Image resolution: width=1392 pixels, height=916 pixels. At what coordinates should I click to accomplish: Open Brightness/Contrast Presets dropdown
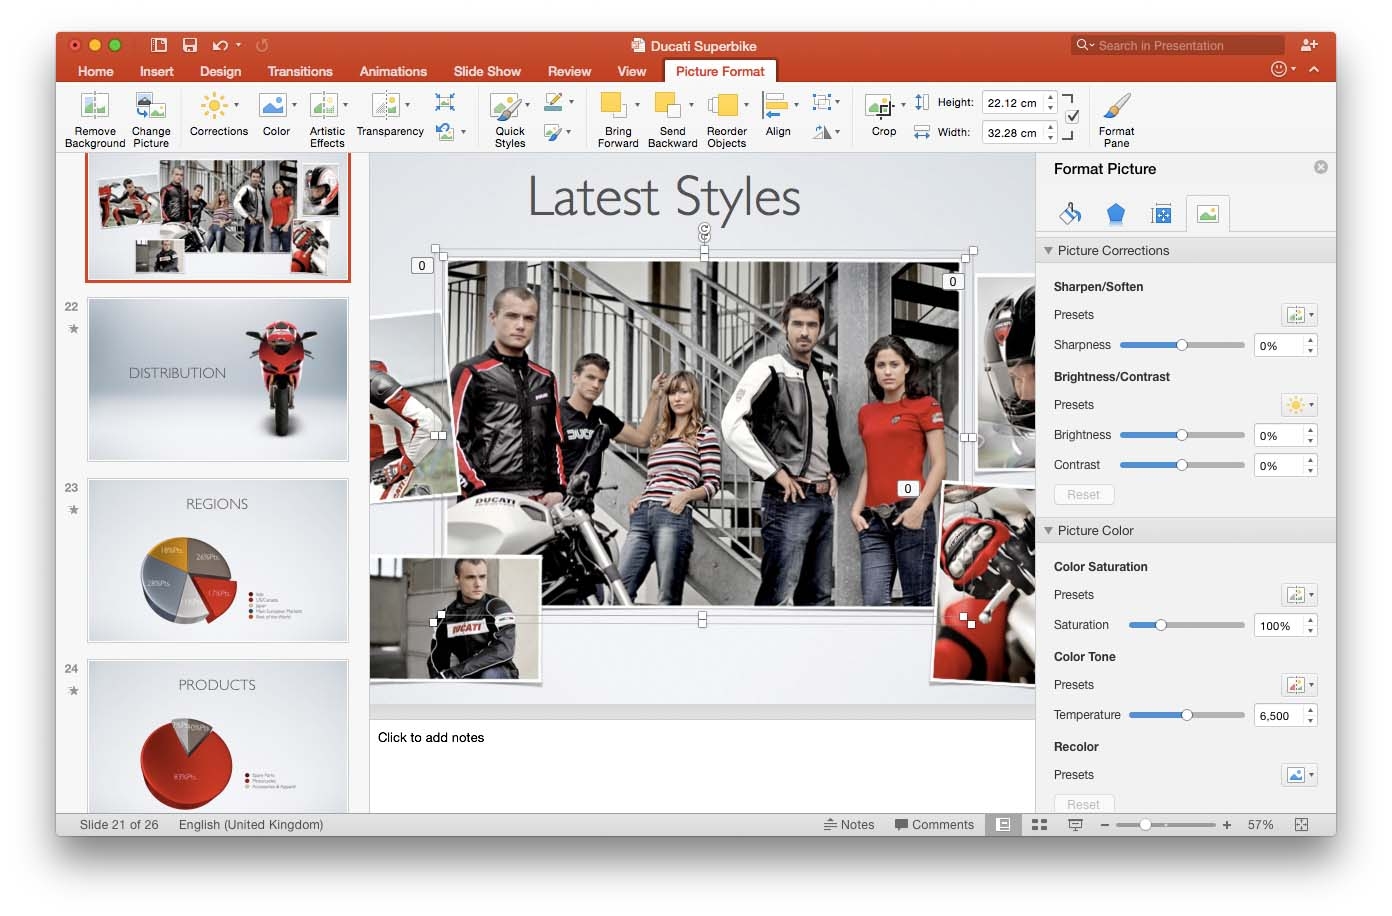(x=1300, y=405)
